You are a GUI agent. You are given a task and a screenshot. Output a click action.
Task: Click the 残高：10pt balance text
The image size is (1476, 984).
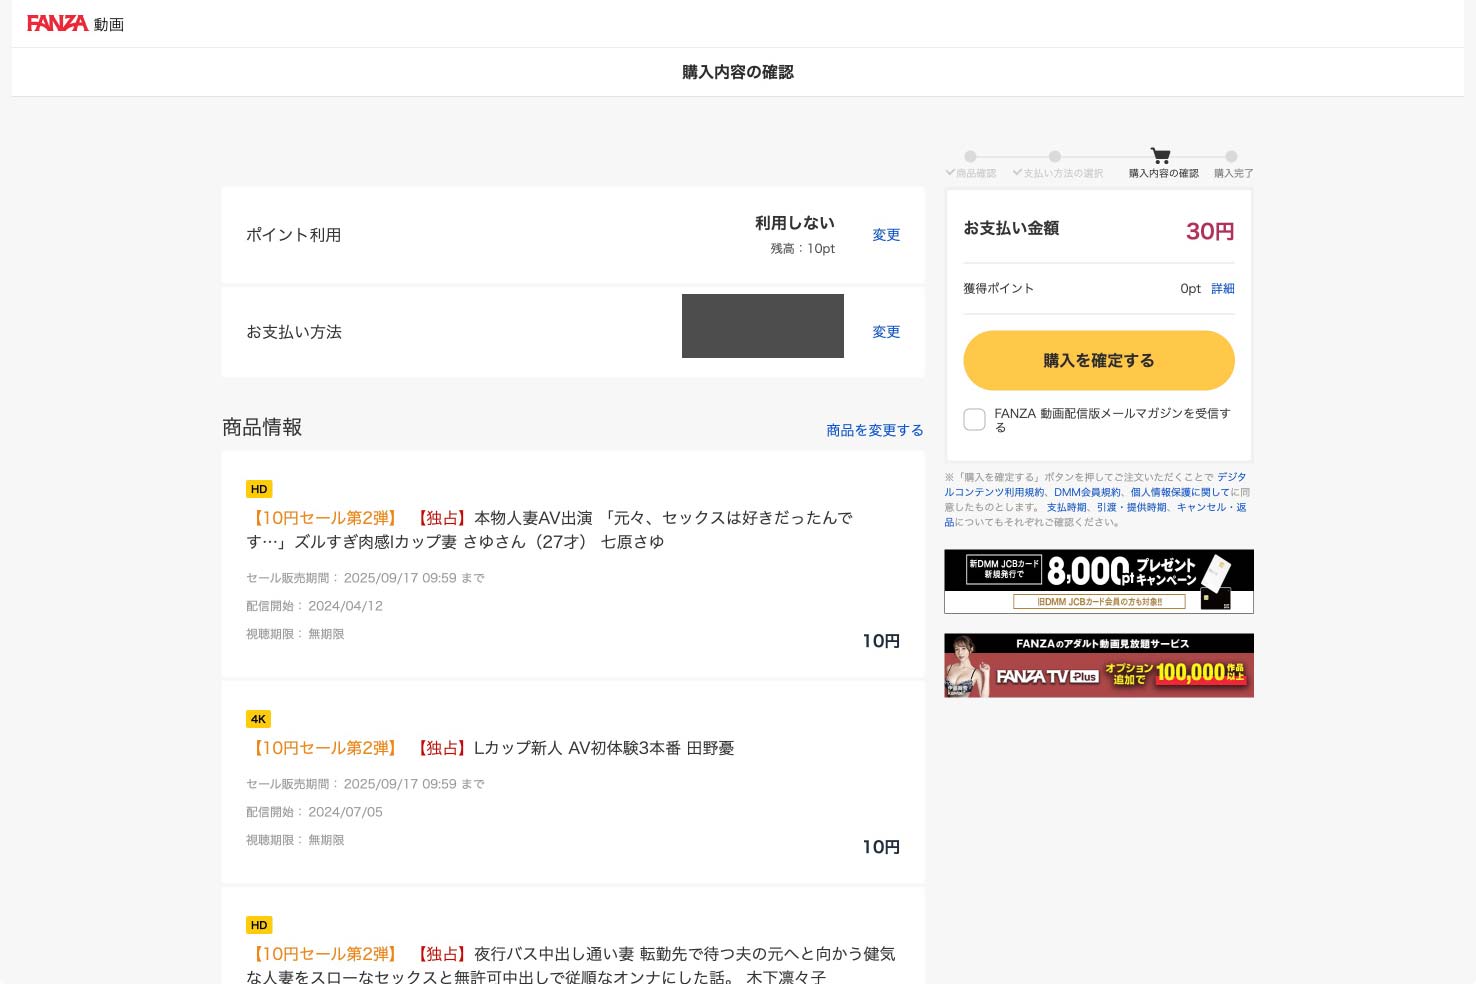(802, 249)
